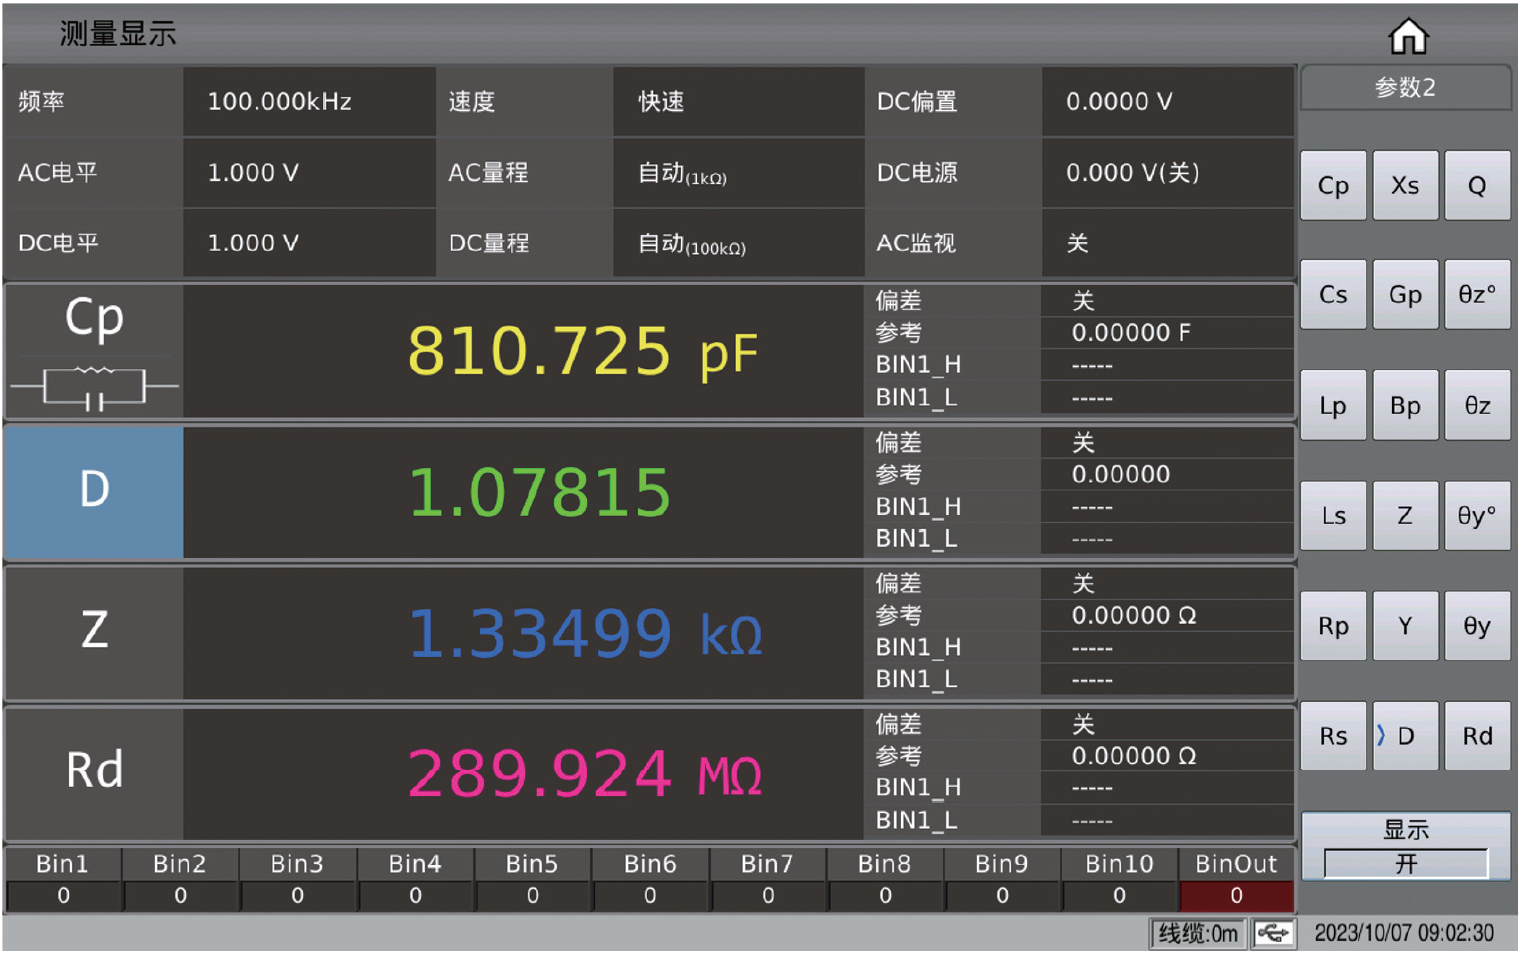Select the 参数2 tab header
Viewport: 1519px width, 953px height.
[x=1404, y=88]
